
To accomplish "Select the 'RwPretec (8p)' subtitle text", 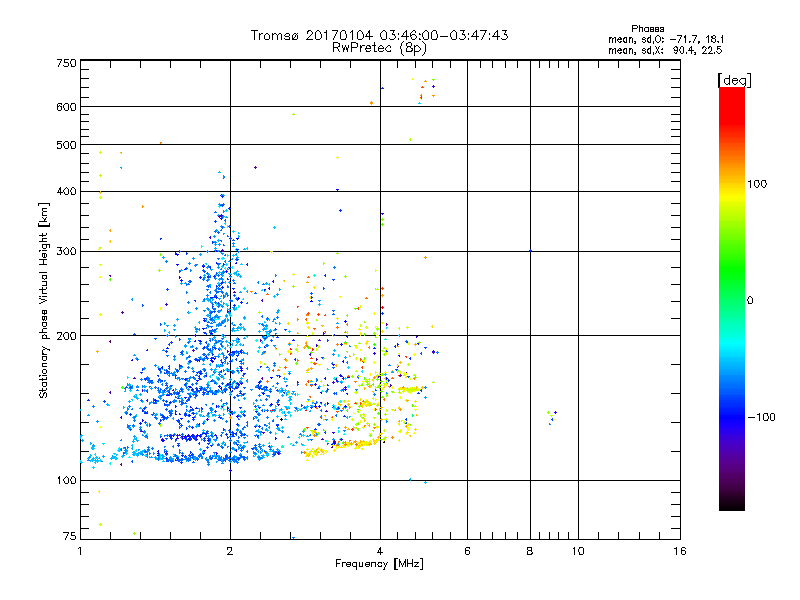I will (x=379, y=48).
